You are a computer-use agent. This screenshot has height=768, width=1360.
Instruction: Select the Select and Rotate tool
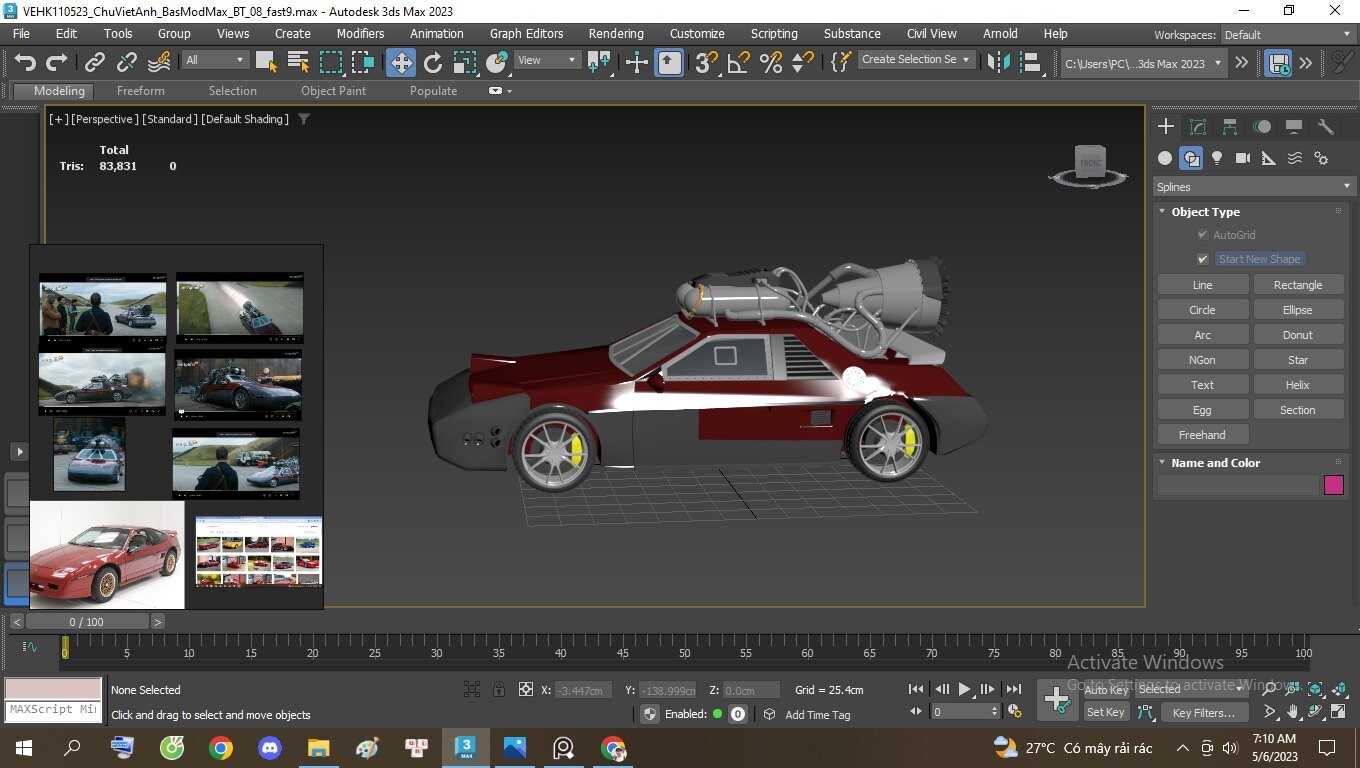[432, 63]
